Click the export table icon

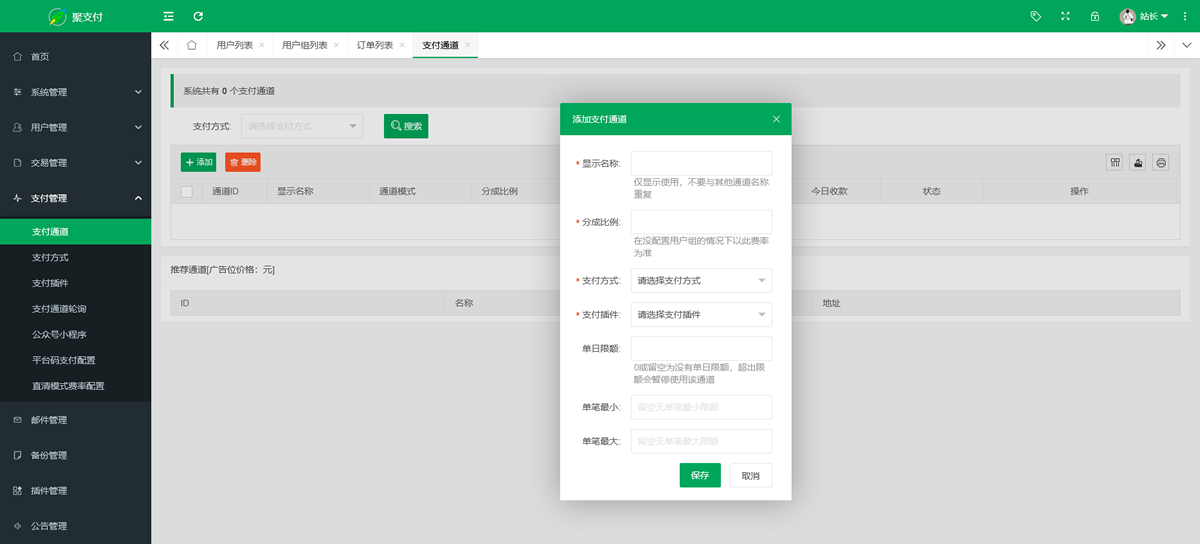(1138, 162)
